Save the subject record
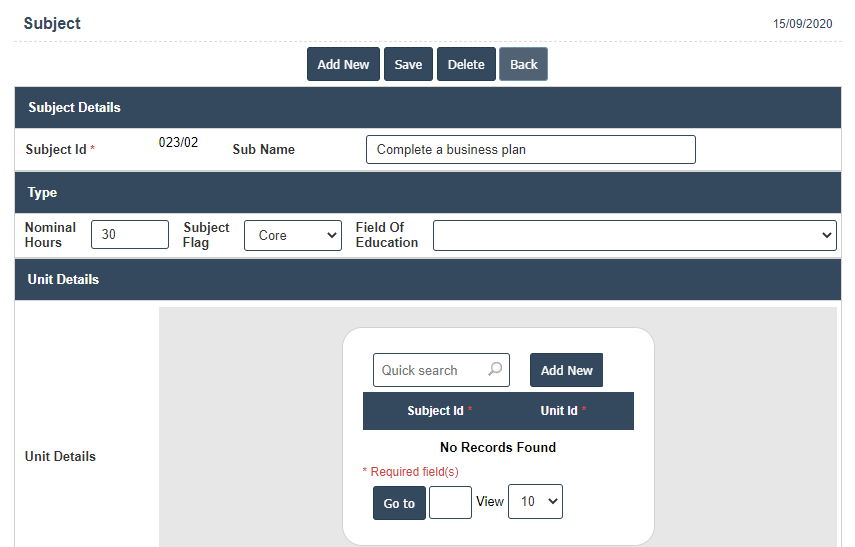Screen dimensions: 855x547 click(408, 64)
